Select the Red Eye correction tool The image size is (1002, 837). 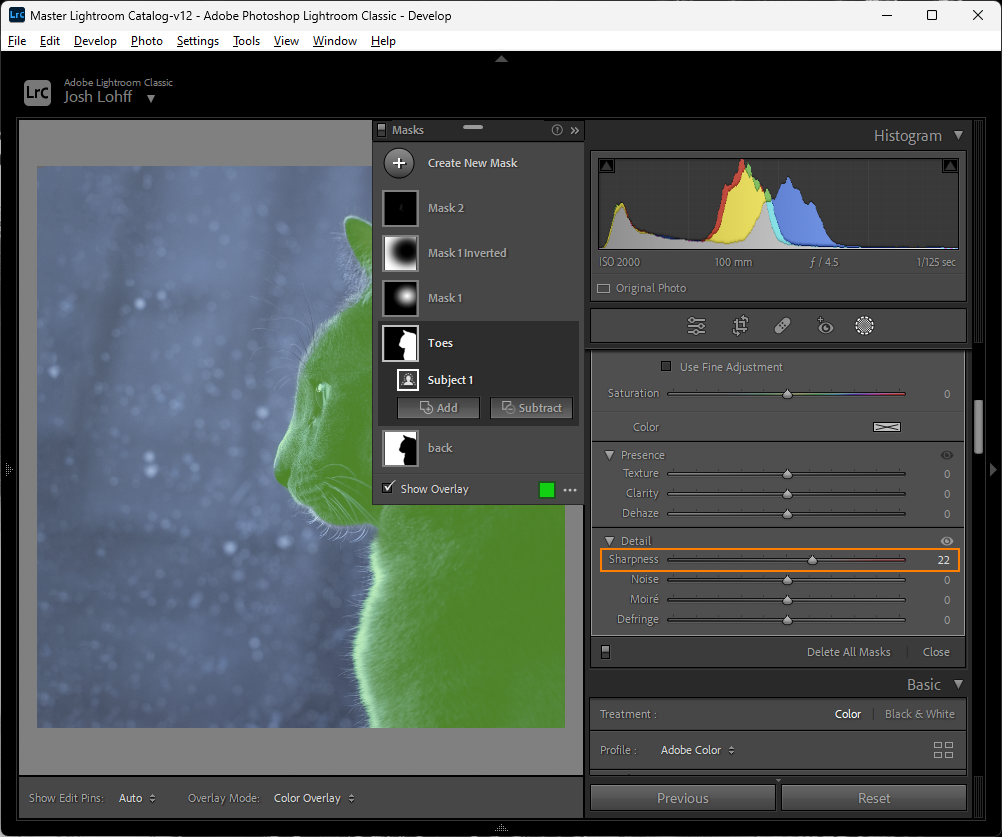point(825,326)
